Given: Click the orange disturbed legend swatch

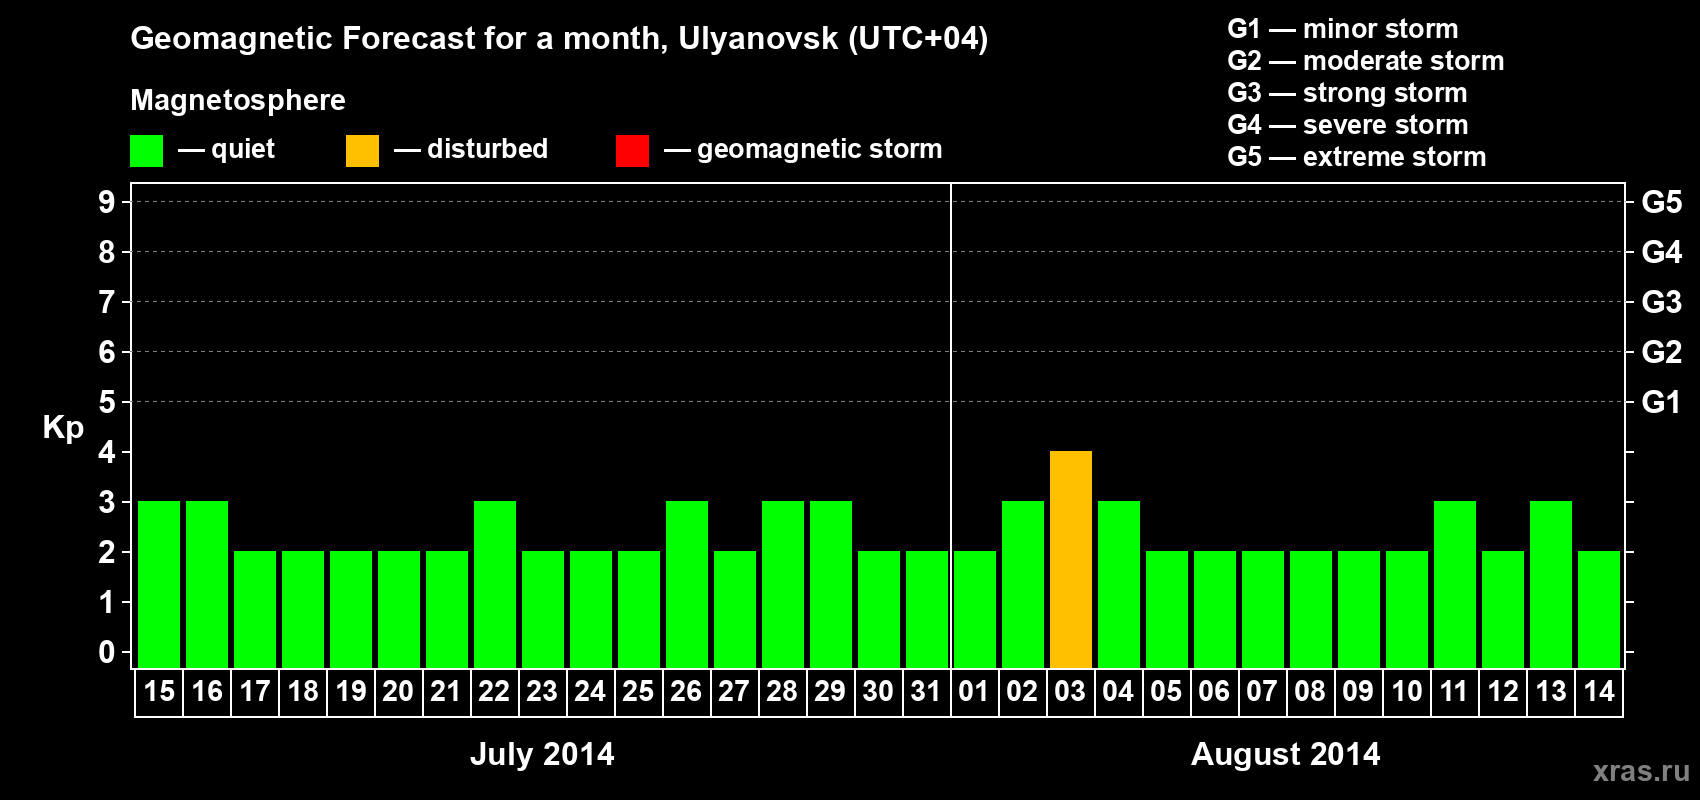Looking at the screenshot, I should coord(362,151).
